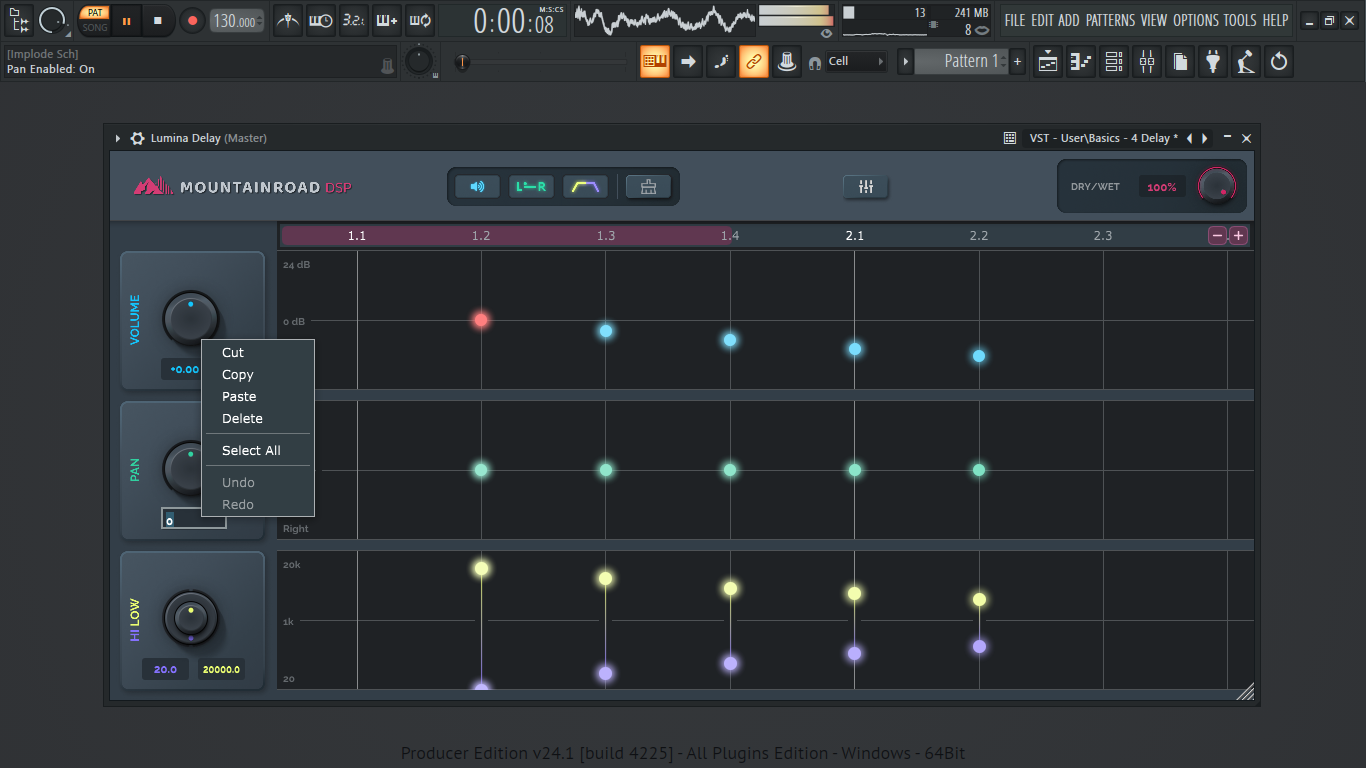The image size is (1366, 768).
Task: Click the 0:00:08 time display
Action: pyautogui.click(x=514, y=21)
